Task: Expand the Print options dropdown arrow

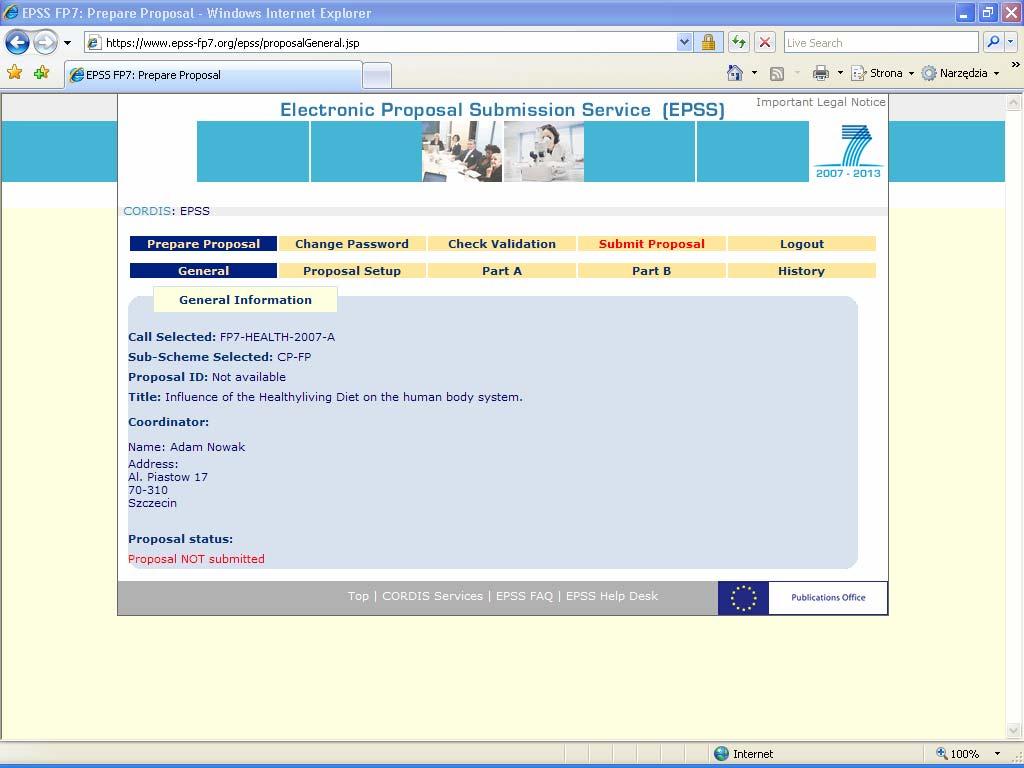Action: (x=840, y=73)
